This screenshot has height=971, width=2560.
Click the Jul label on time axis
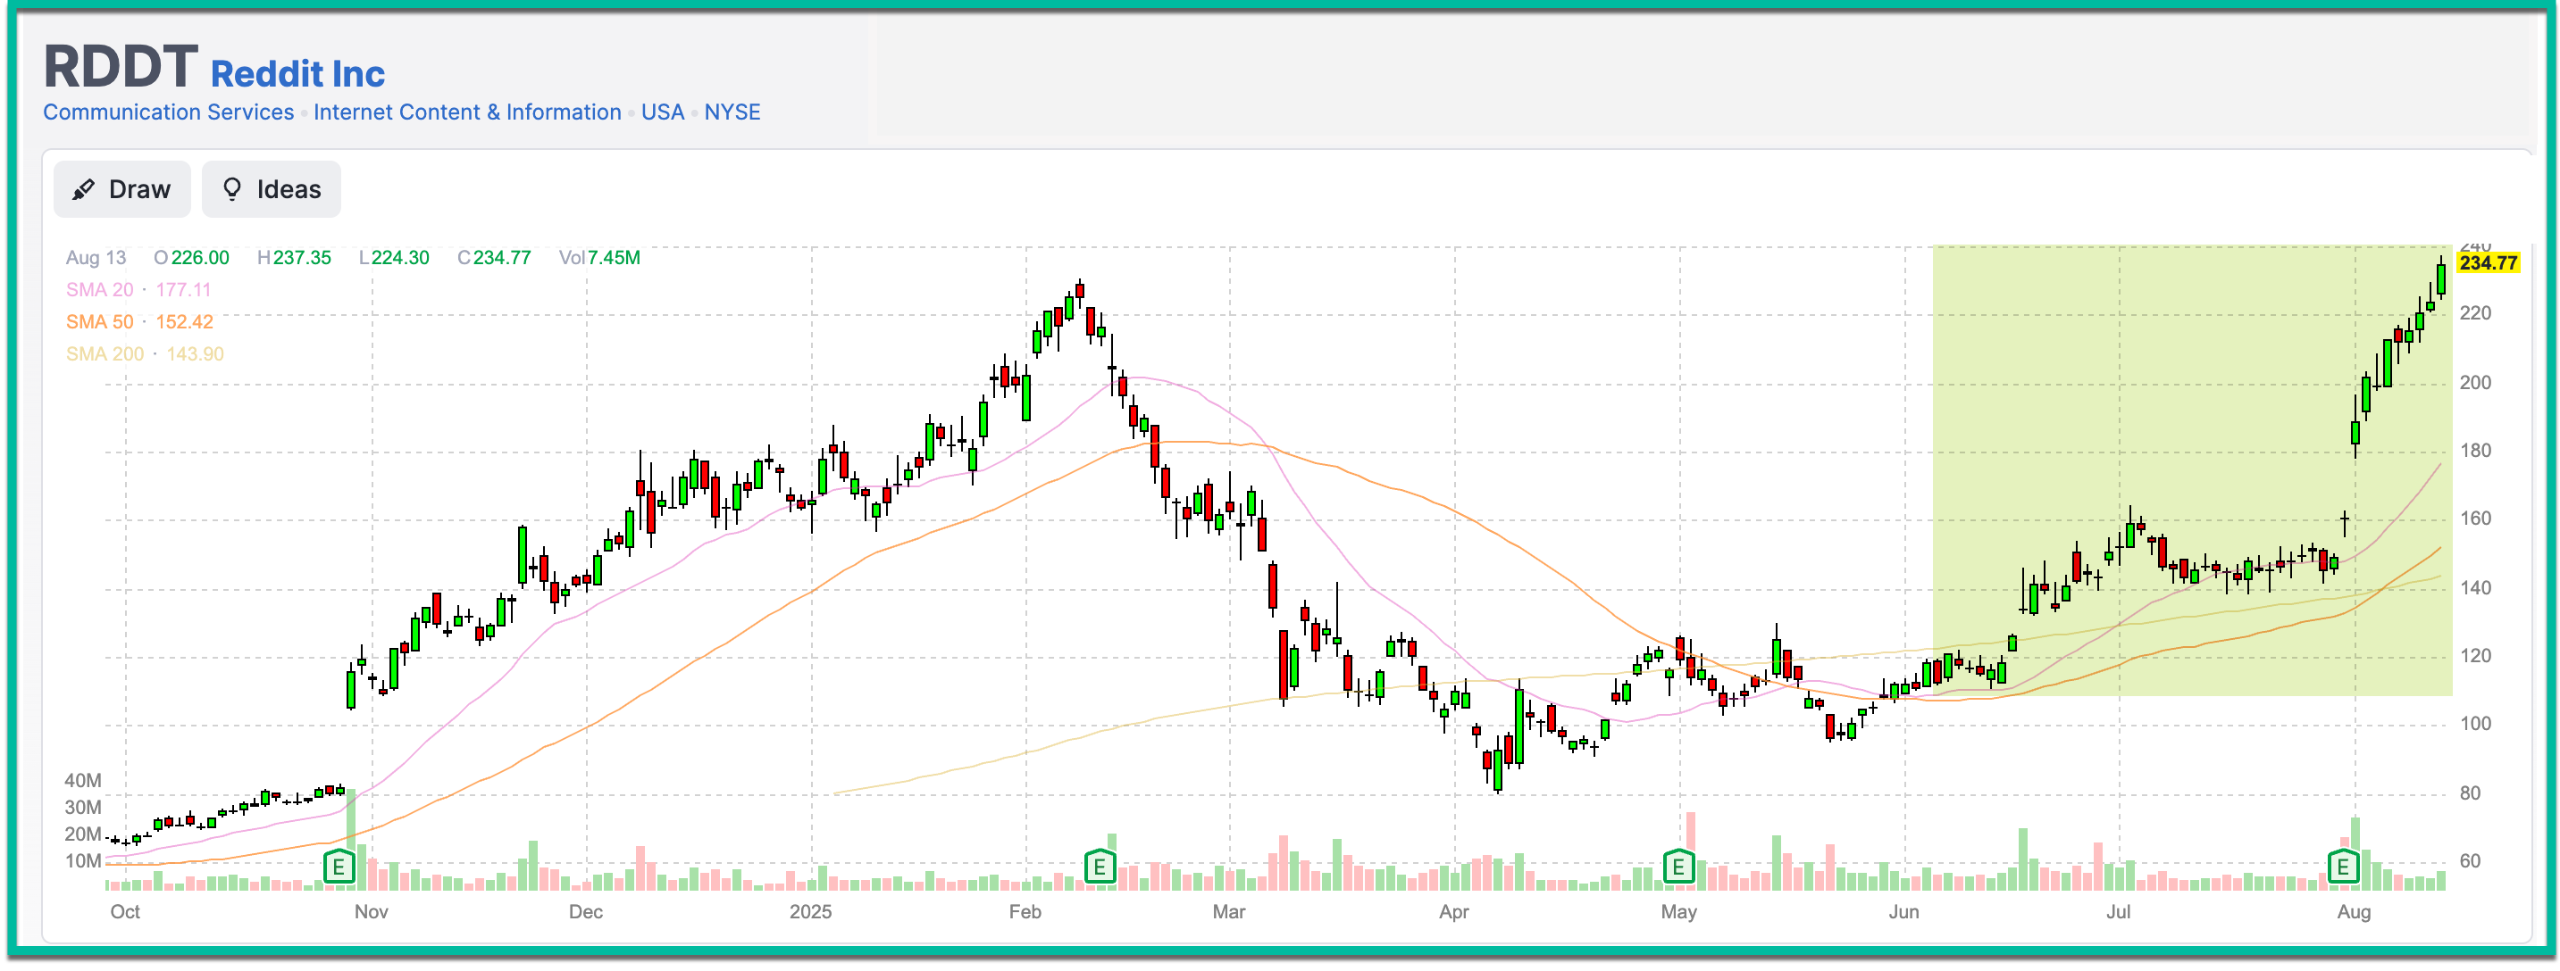2118,912
